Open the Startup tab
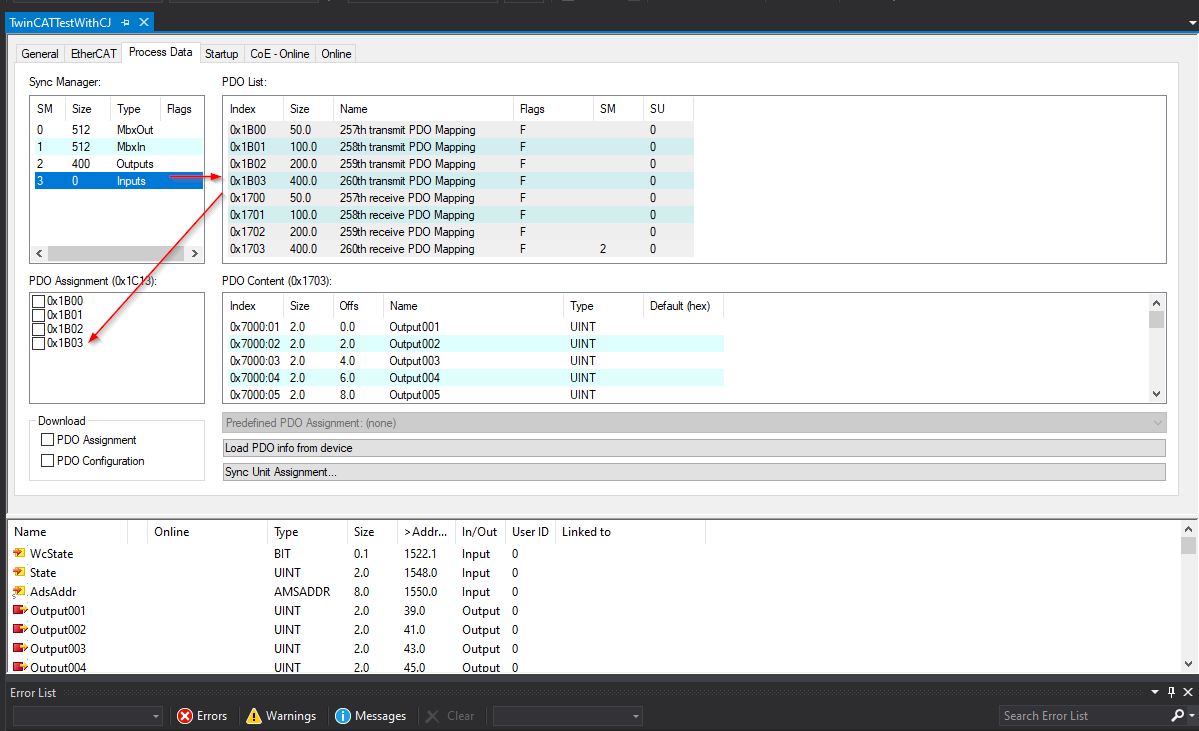Viewport: 1199px width, 731px height. [x=222, y=54]
